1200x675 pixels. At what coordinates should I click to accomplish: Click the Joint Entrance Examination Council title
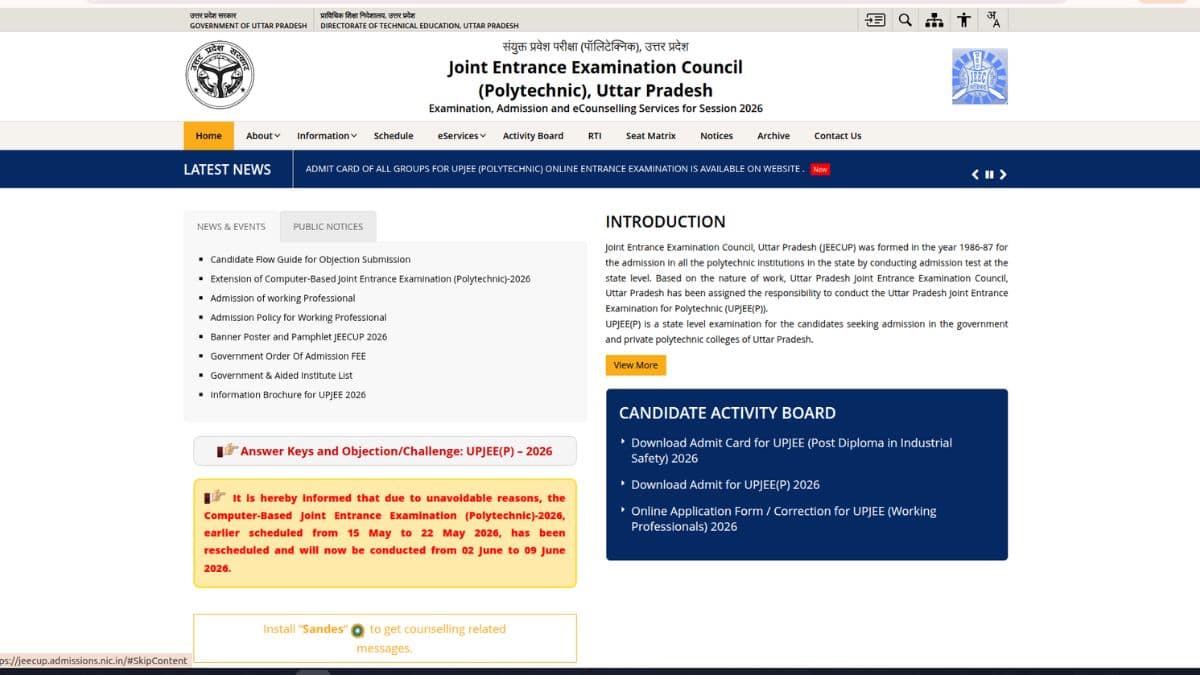595,79
